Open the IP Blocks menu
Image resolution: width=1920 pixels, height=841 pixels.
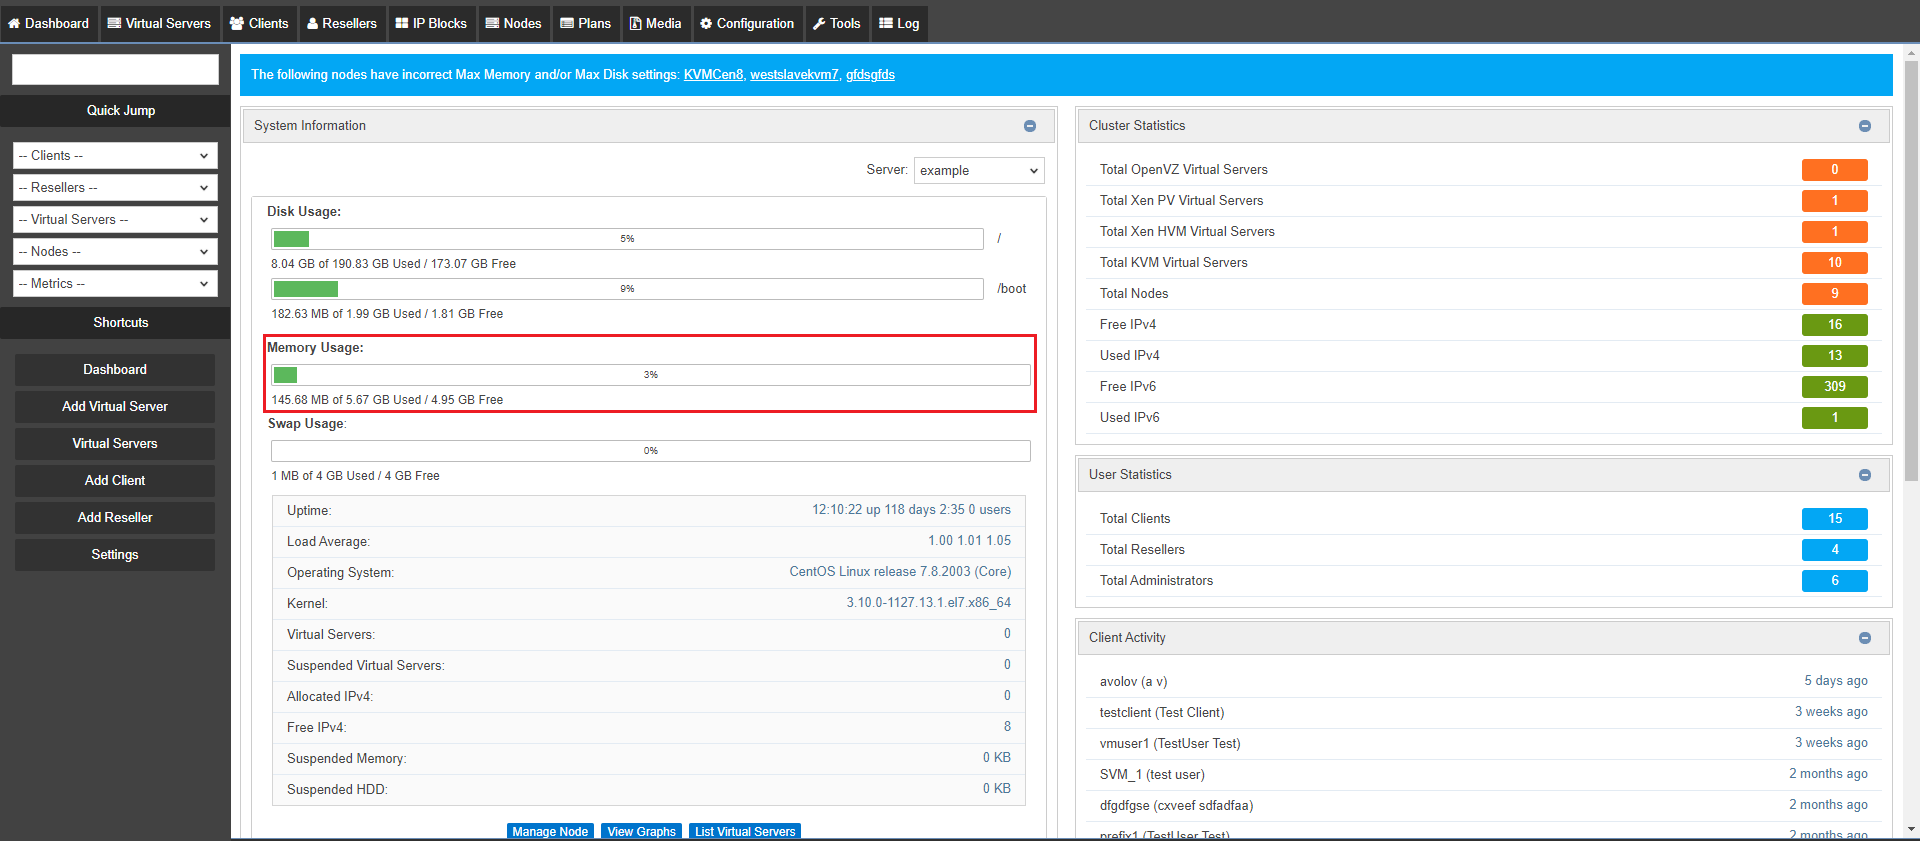pyautogui.click(x=431, y=23)
